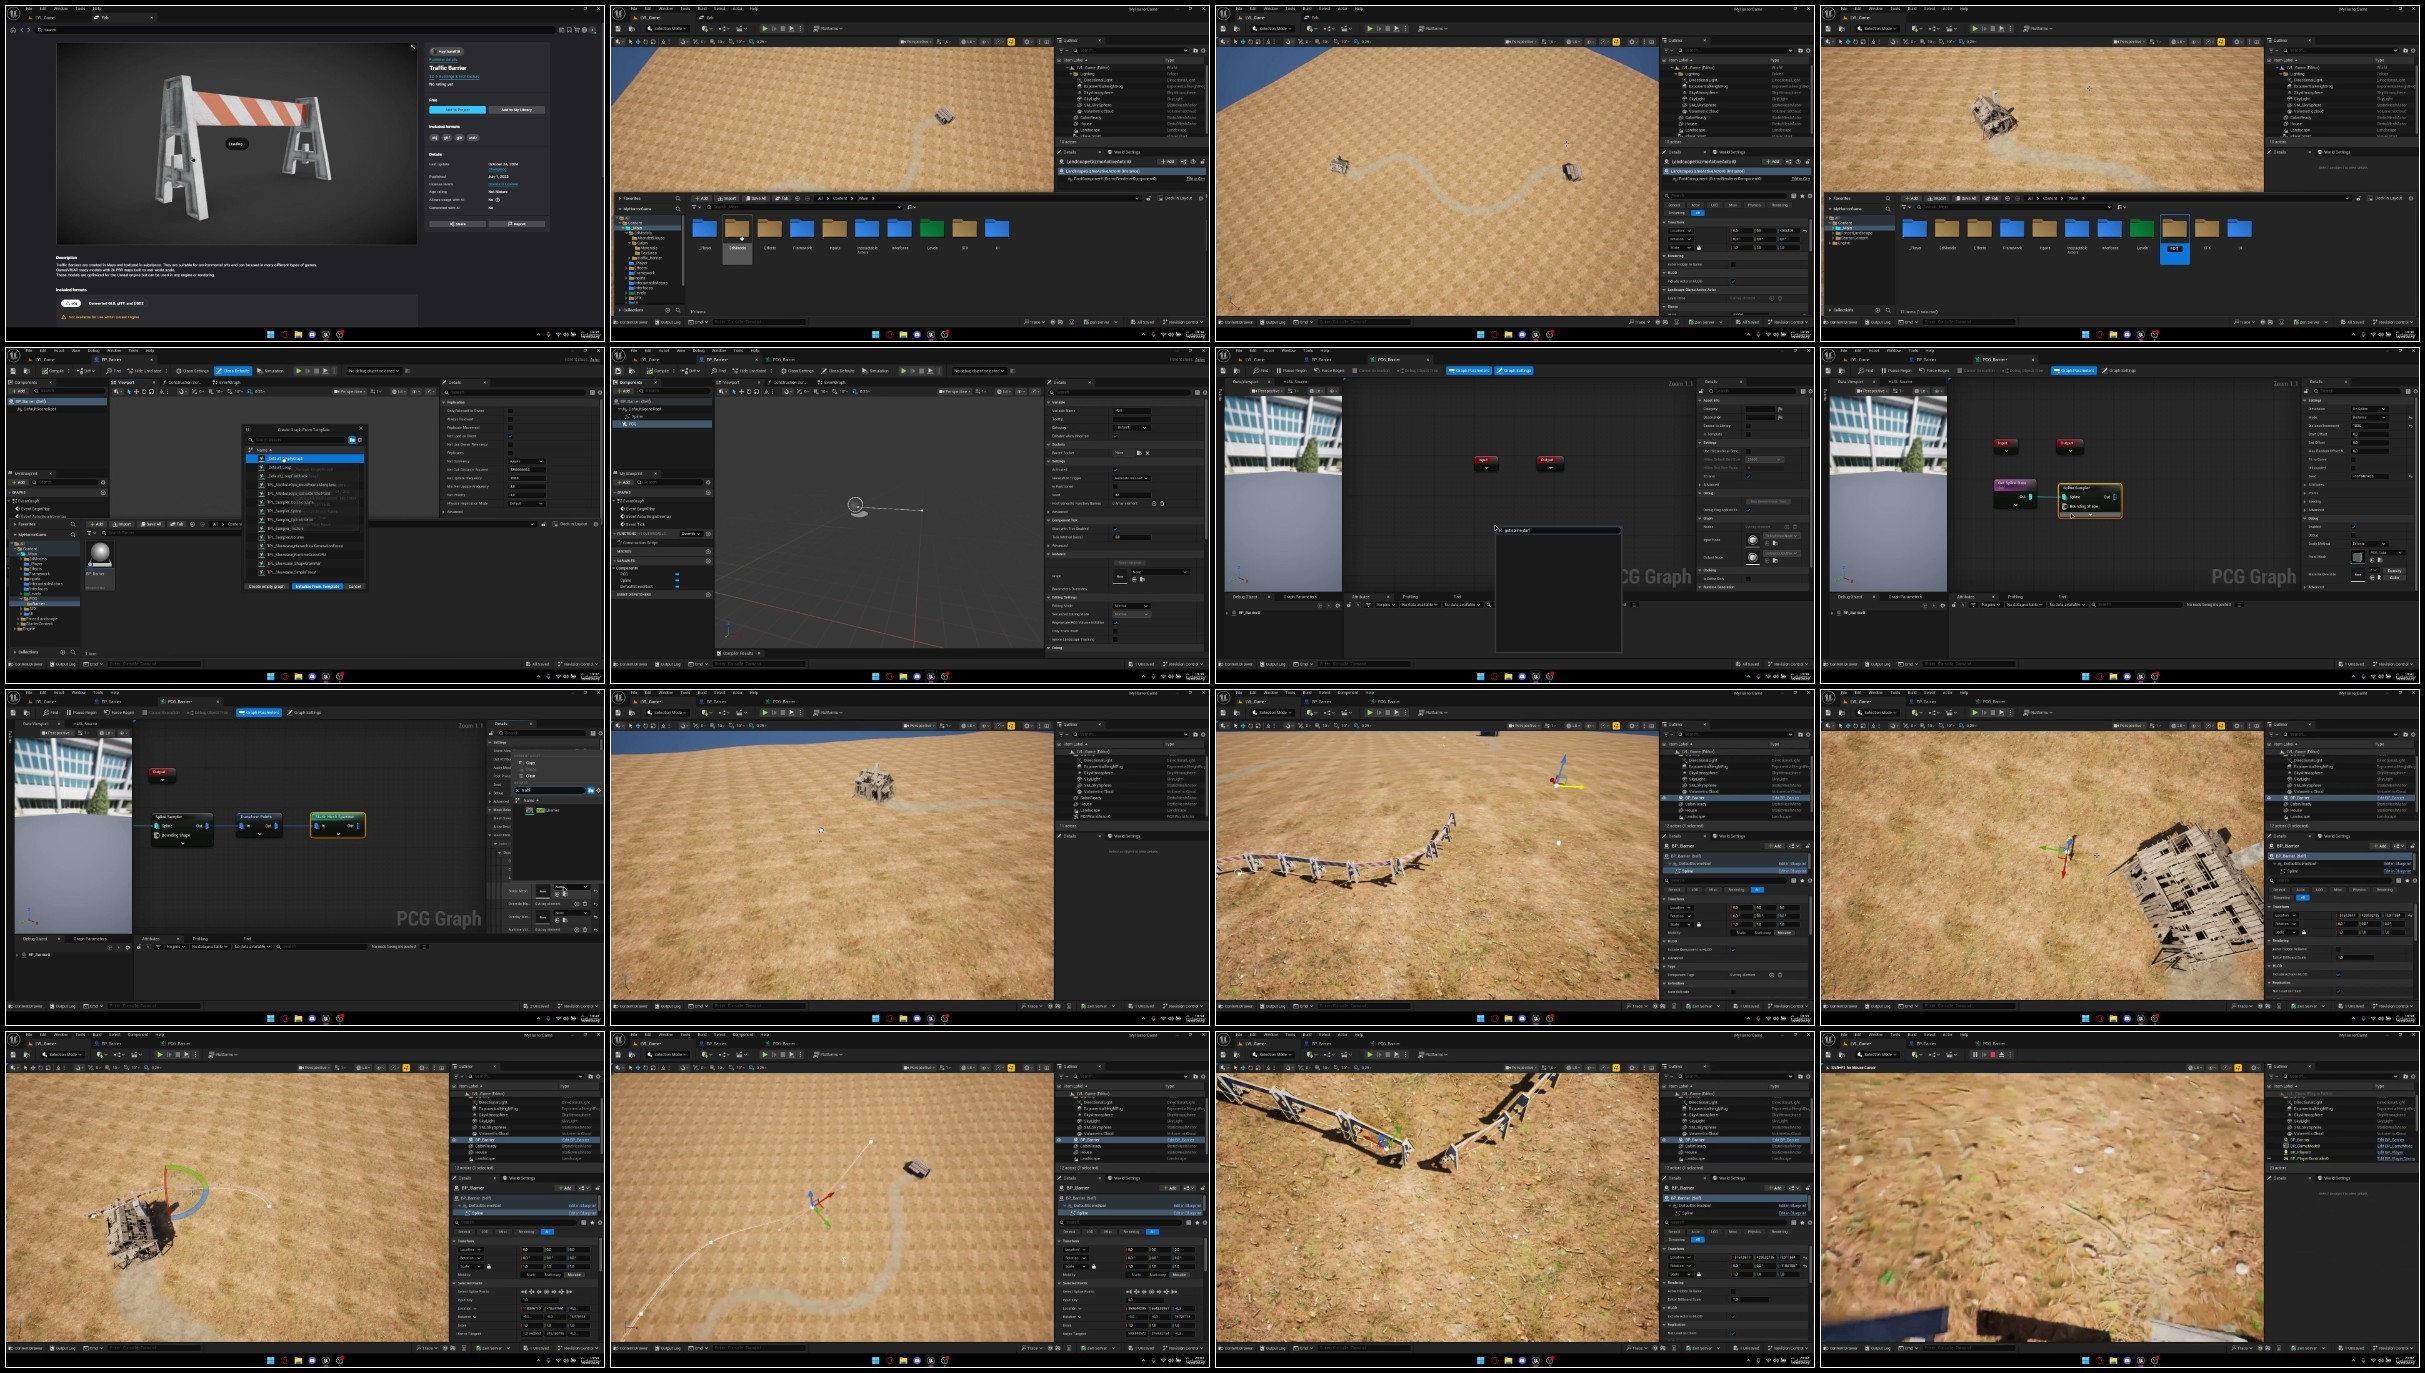Open the Fab shopping cart icon

coord(577,30)
